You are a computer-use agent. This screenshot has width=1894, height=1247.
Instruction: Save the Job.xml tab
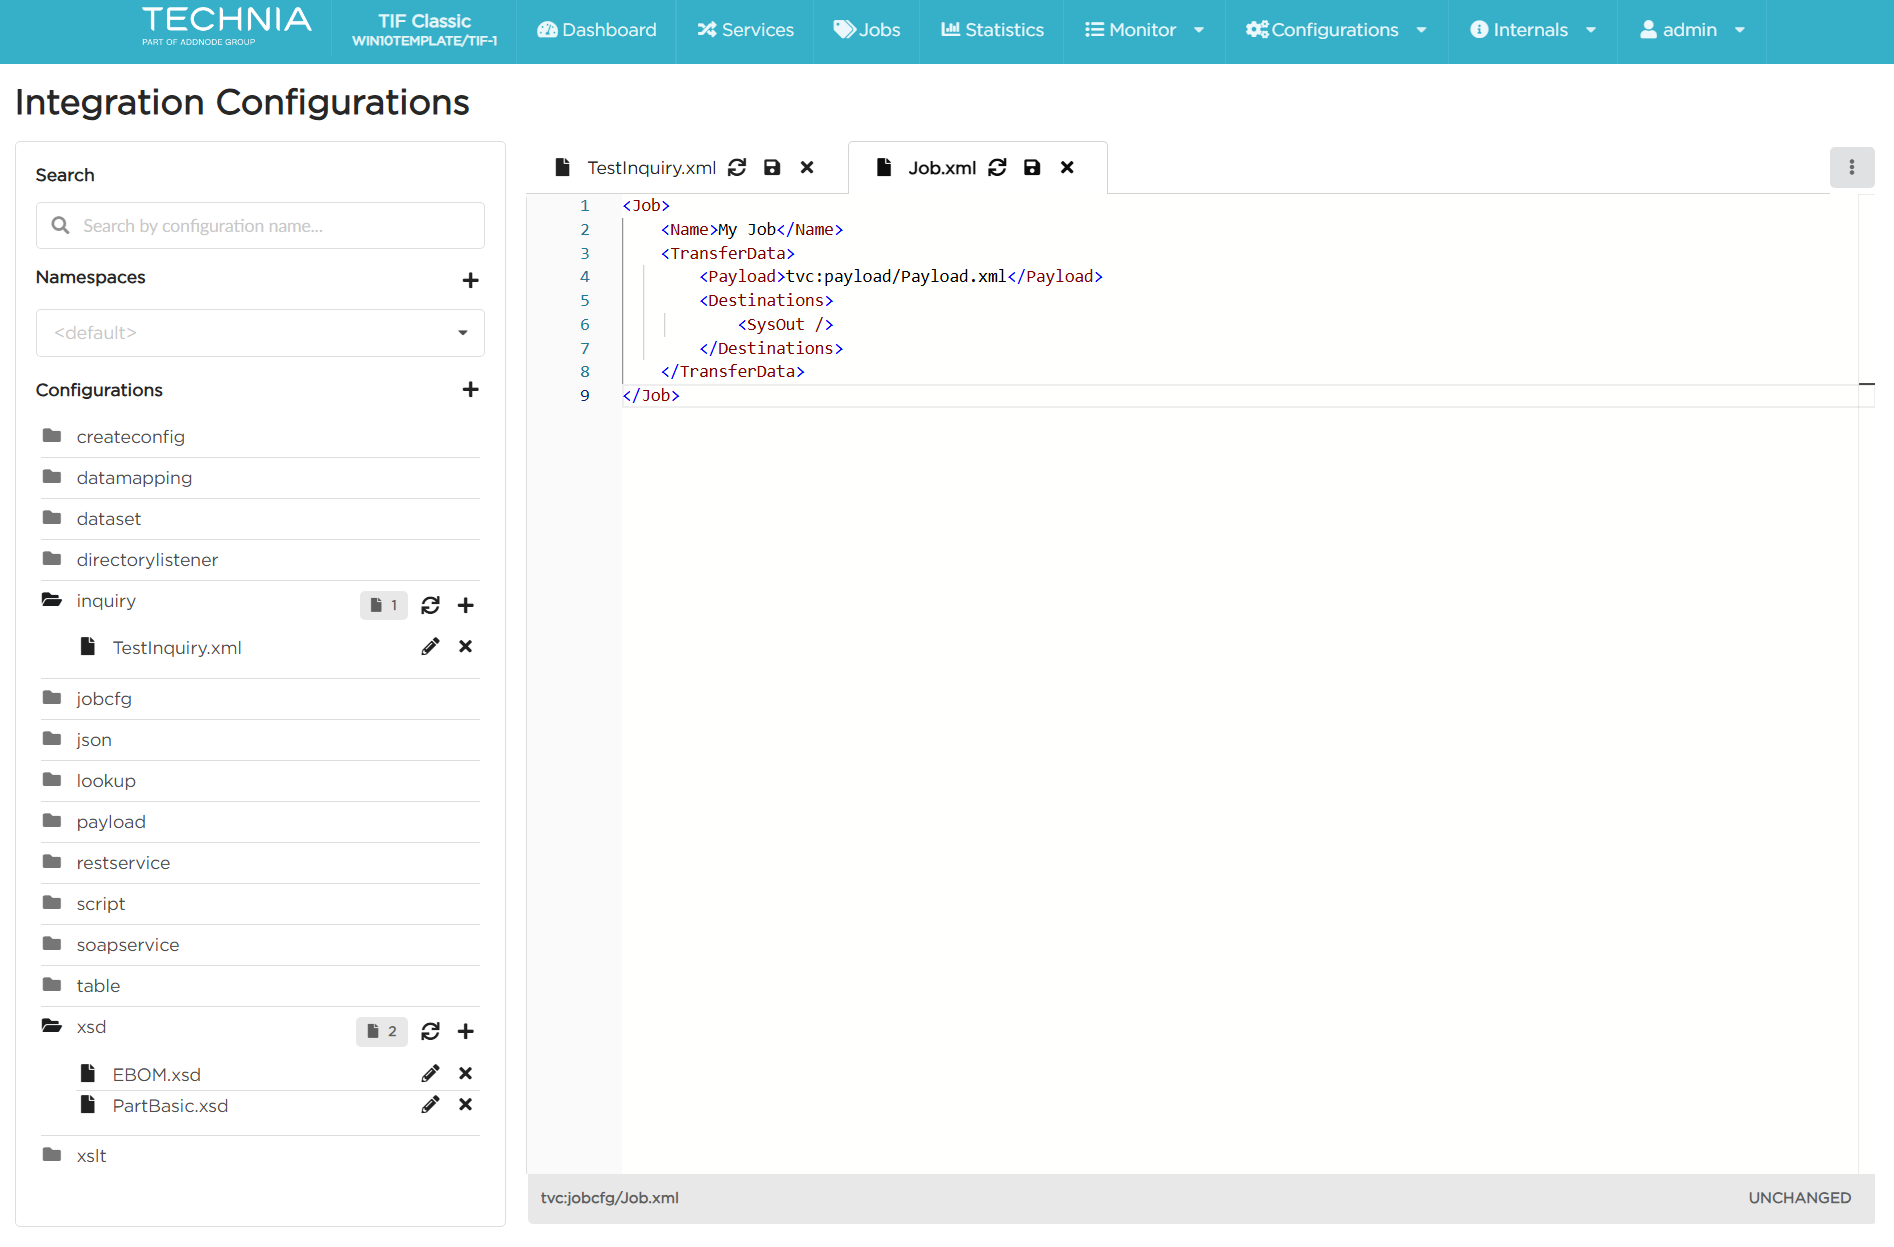1032,167
